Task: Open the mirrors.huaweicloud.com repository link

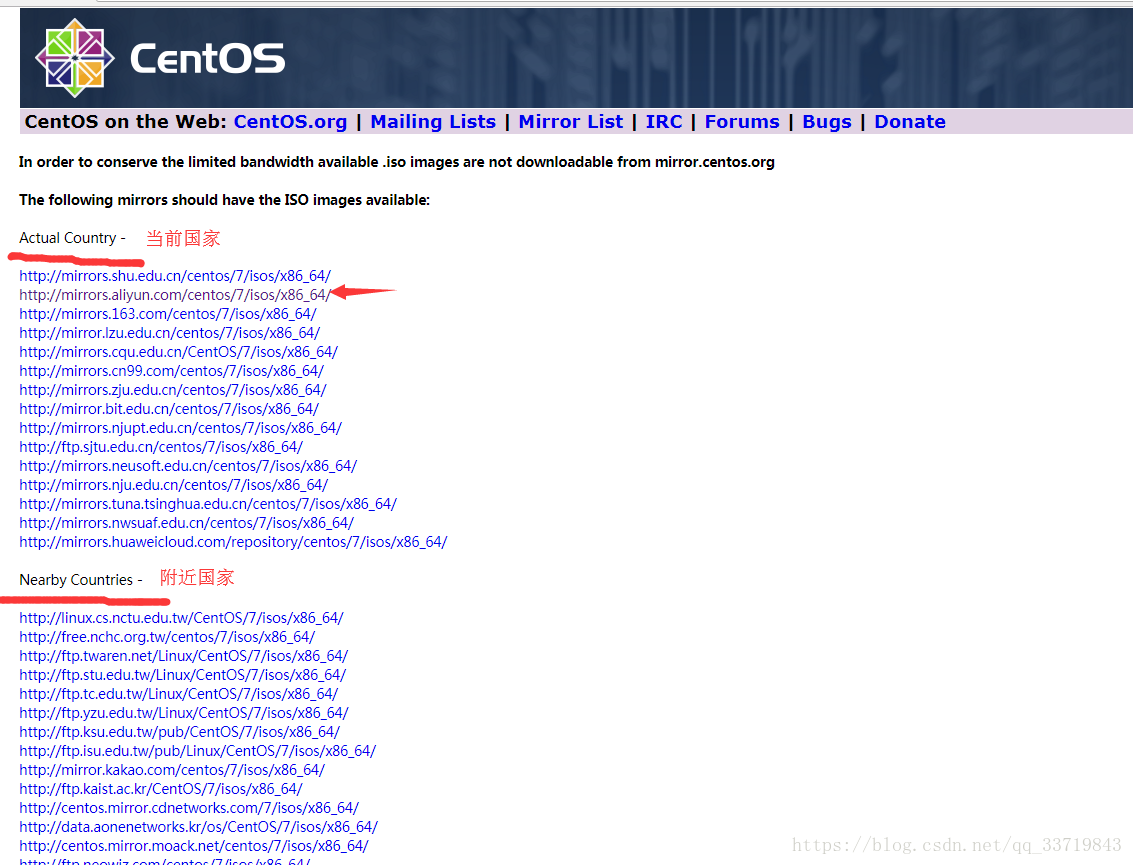Action: coord(233,542)
